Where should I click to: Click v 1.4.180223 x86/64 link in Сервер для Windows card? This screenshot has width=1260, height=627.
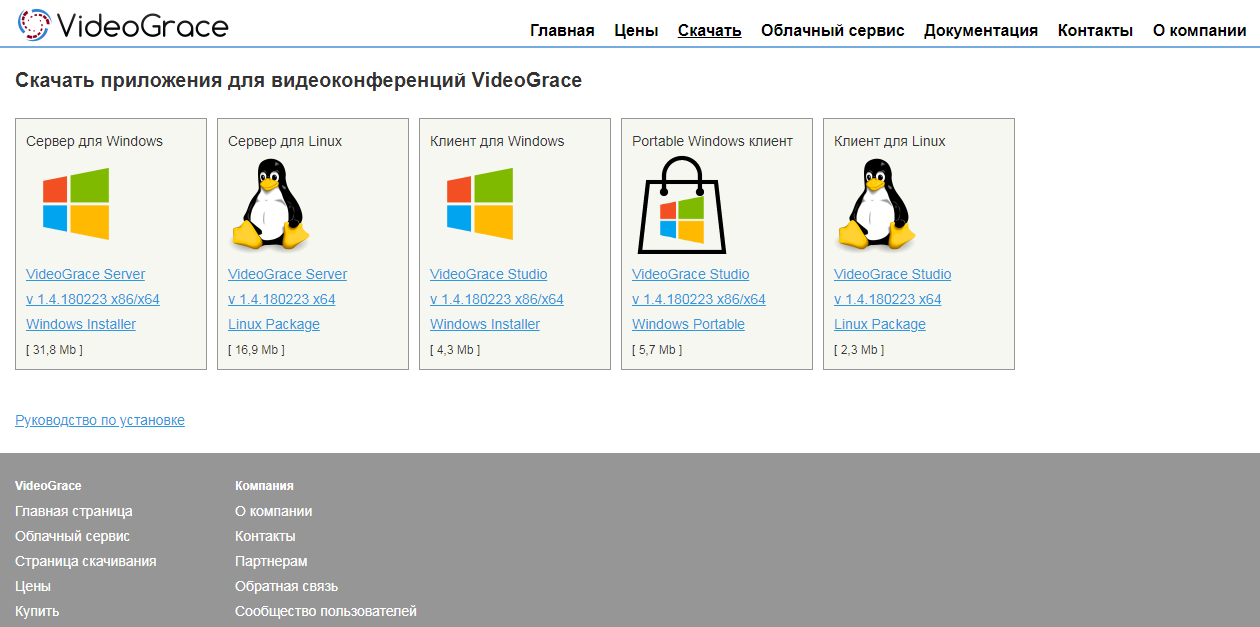point(93,299)
